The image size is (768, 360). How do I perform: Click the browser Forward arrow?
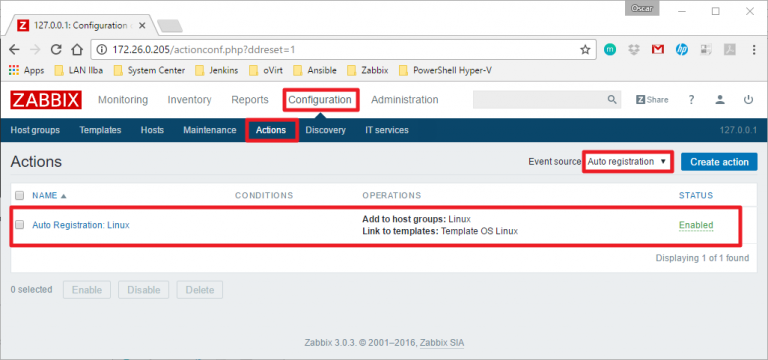point(35,49)
